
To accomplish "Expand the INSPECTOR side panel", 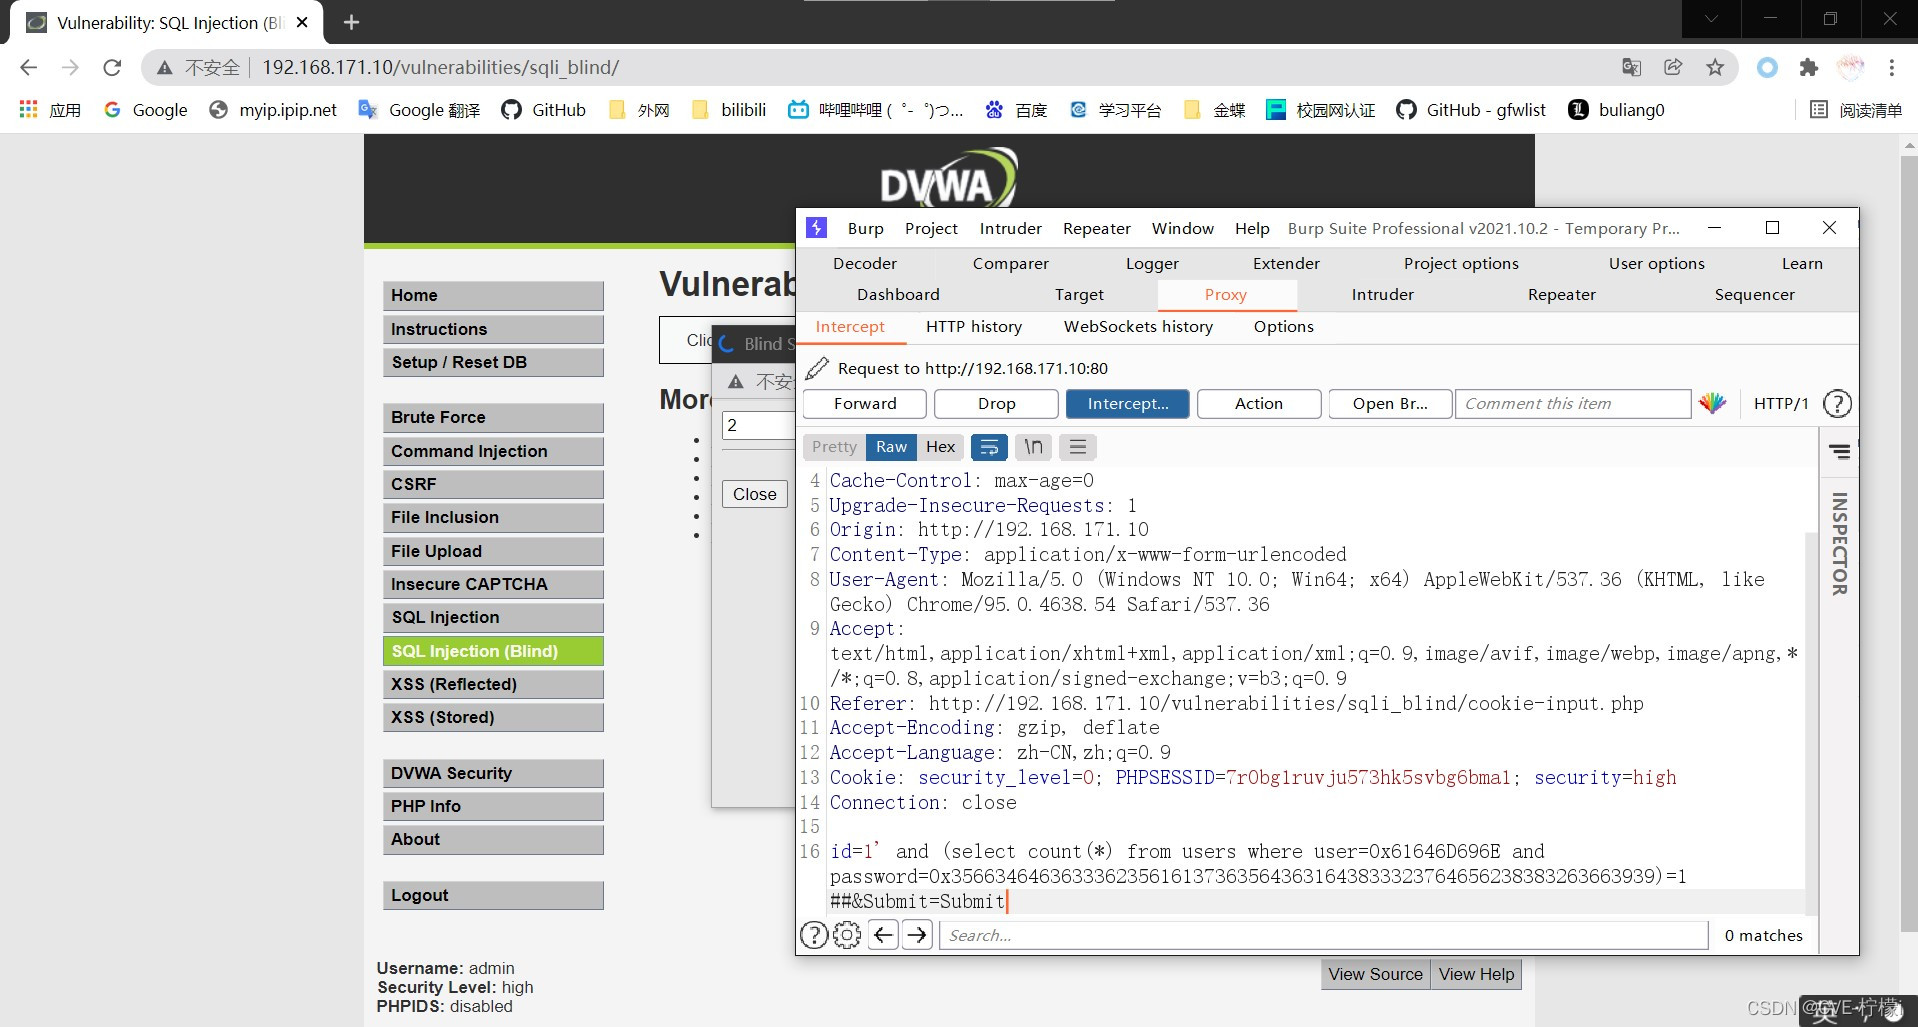I will tap(1839, 544).
